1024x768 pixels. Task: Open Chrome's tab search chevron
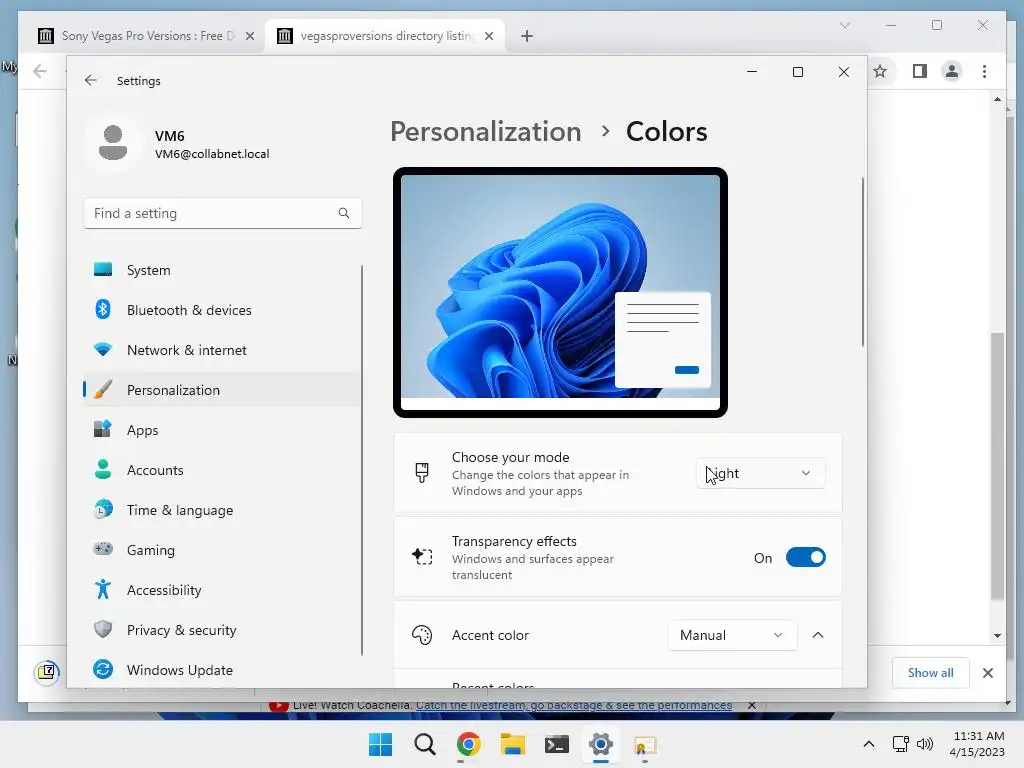844,25
